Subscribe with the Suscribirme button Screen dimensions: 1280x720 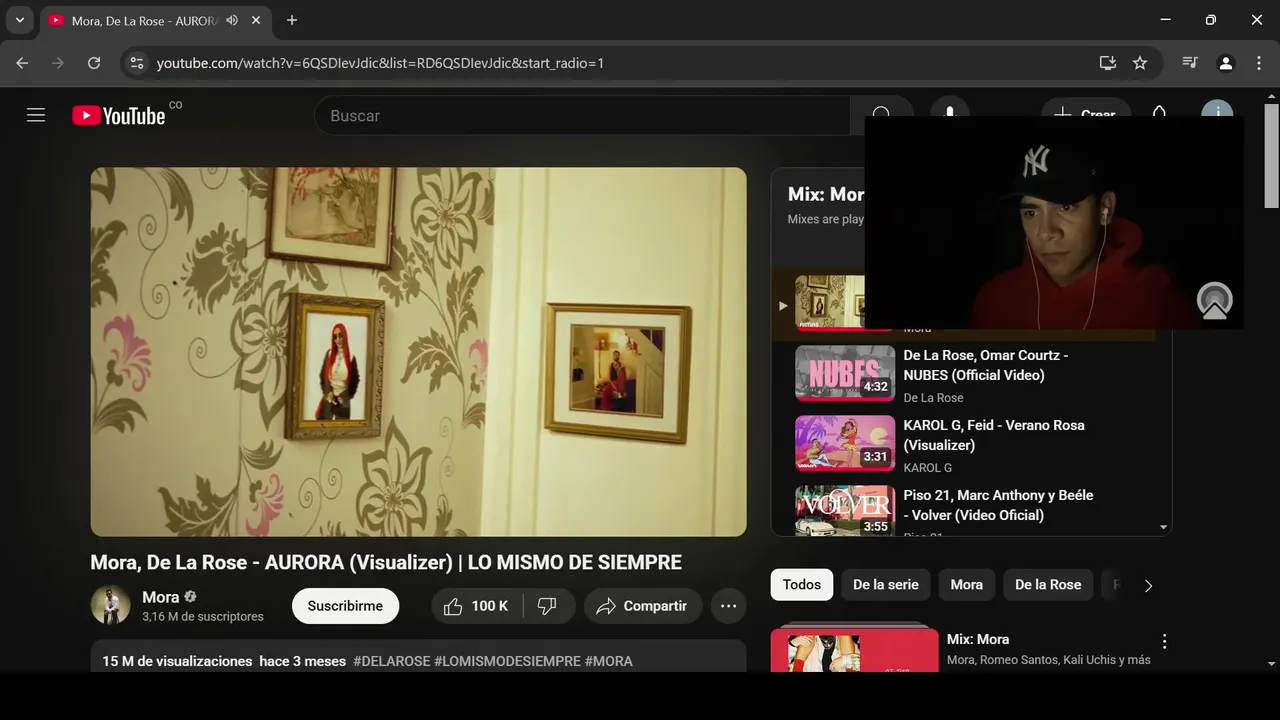tap(345, 606)
